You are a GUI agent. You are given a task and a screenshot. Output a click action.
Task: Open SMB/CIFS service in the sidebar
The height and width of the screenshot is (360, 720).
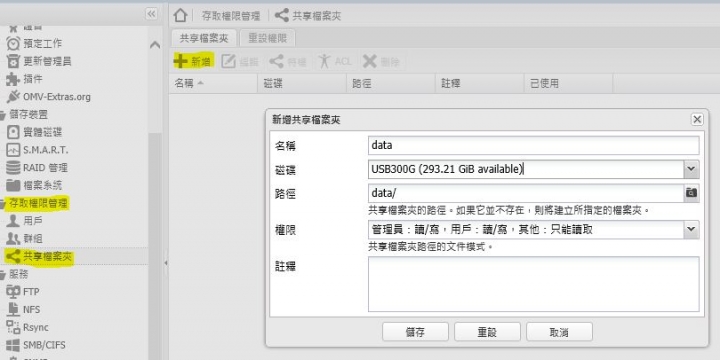(36, 345)
